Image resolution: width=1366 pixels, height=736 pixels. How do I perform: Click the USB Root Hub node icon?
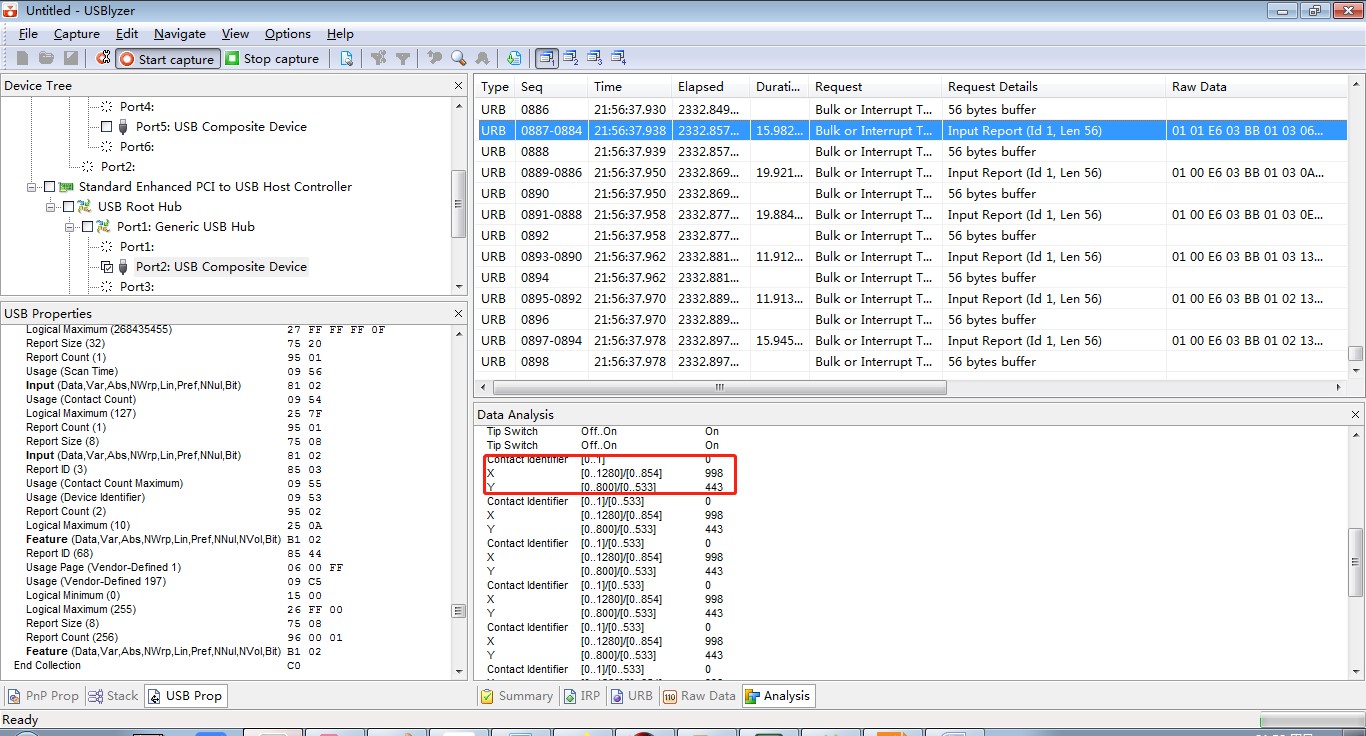[86, 207]
